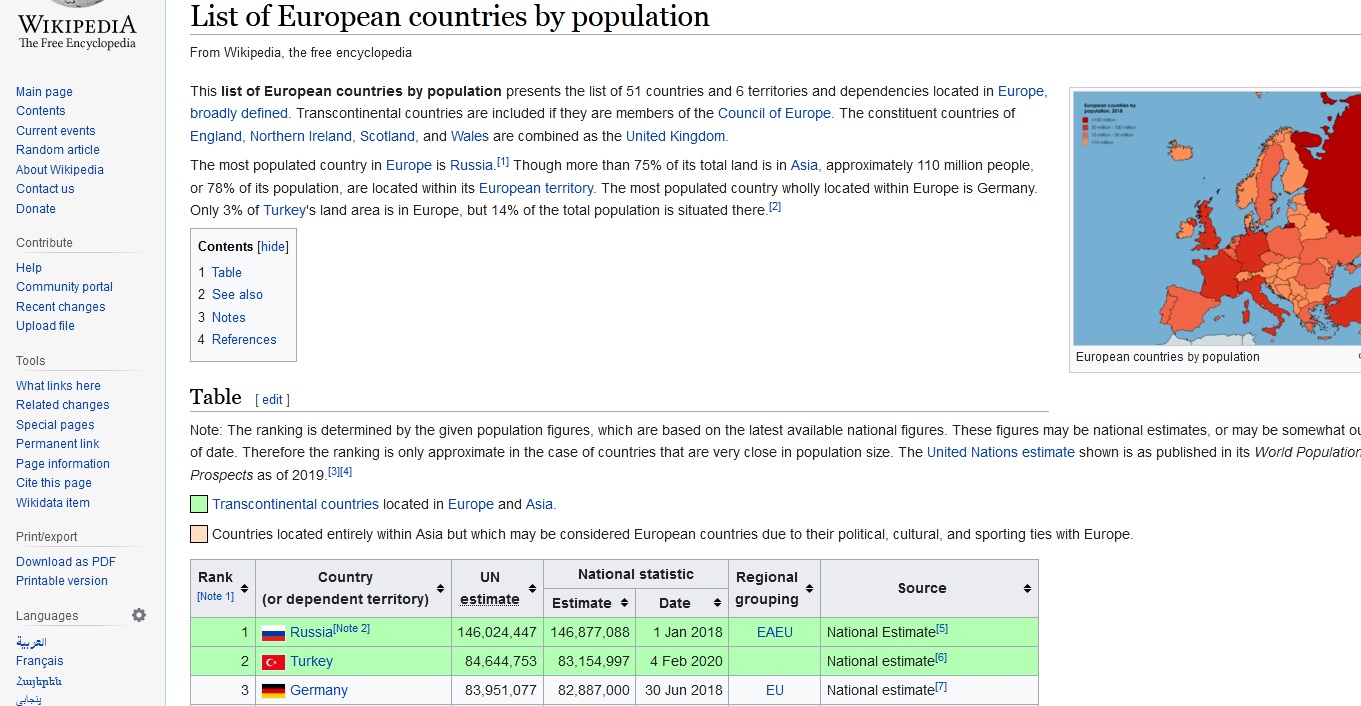Open Recent changes link
This screenshot has width=1361, height=706.
coord(60,307)
